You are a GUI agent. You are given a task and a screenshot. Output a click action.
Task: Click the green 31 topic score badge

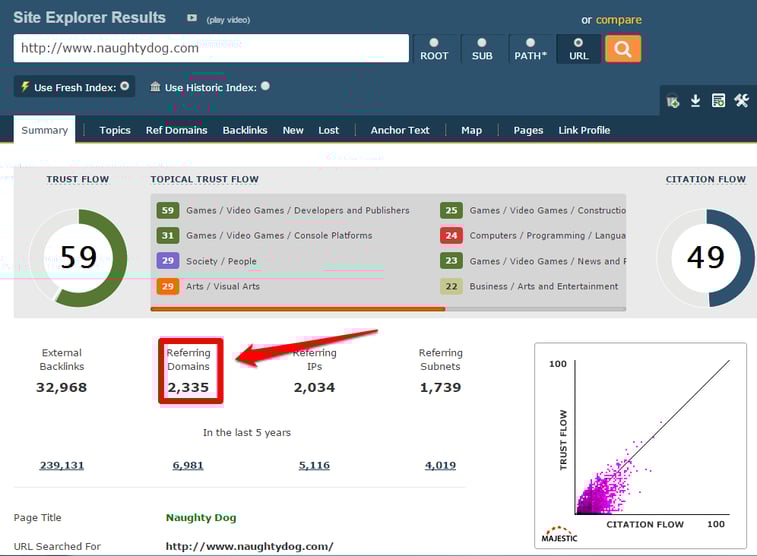(x=168, y=236)
